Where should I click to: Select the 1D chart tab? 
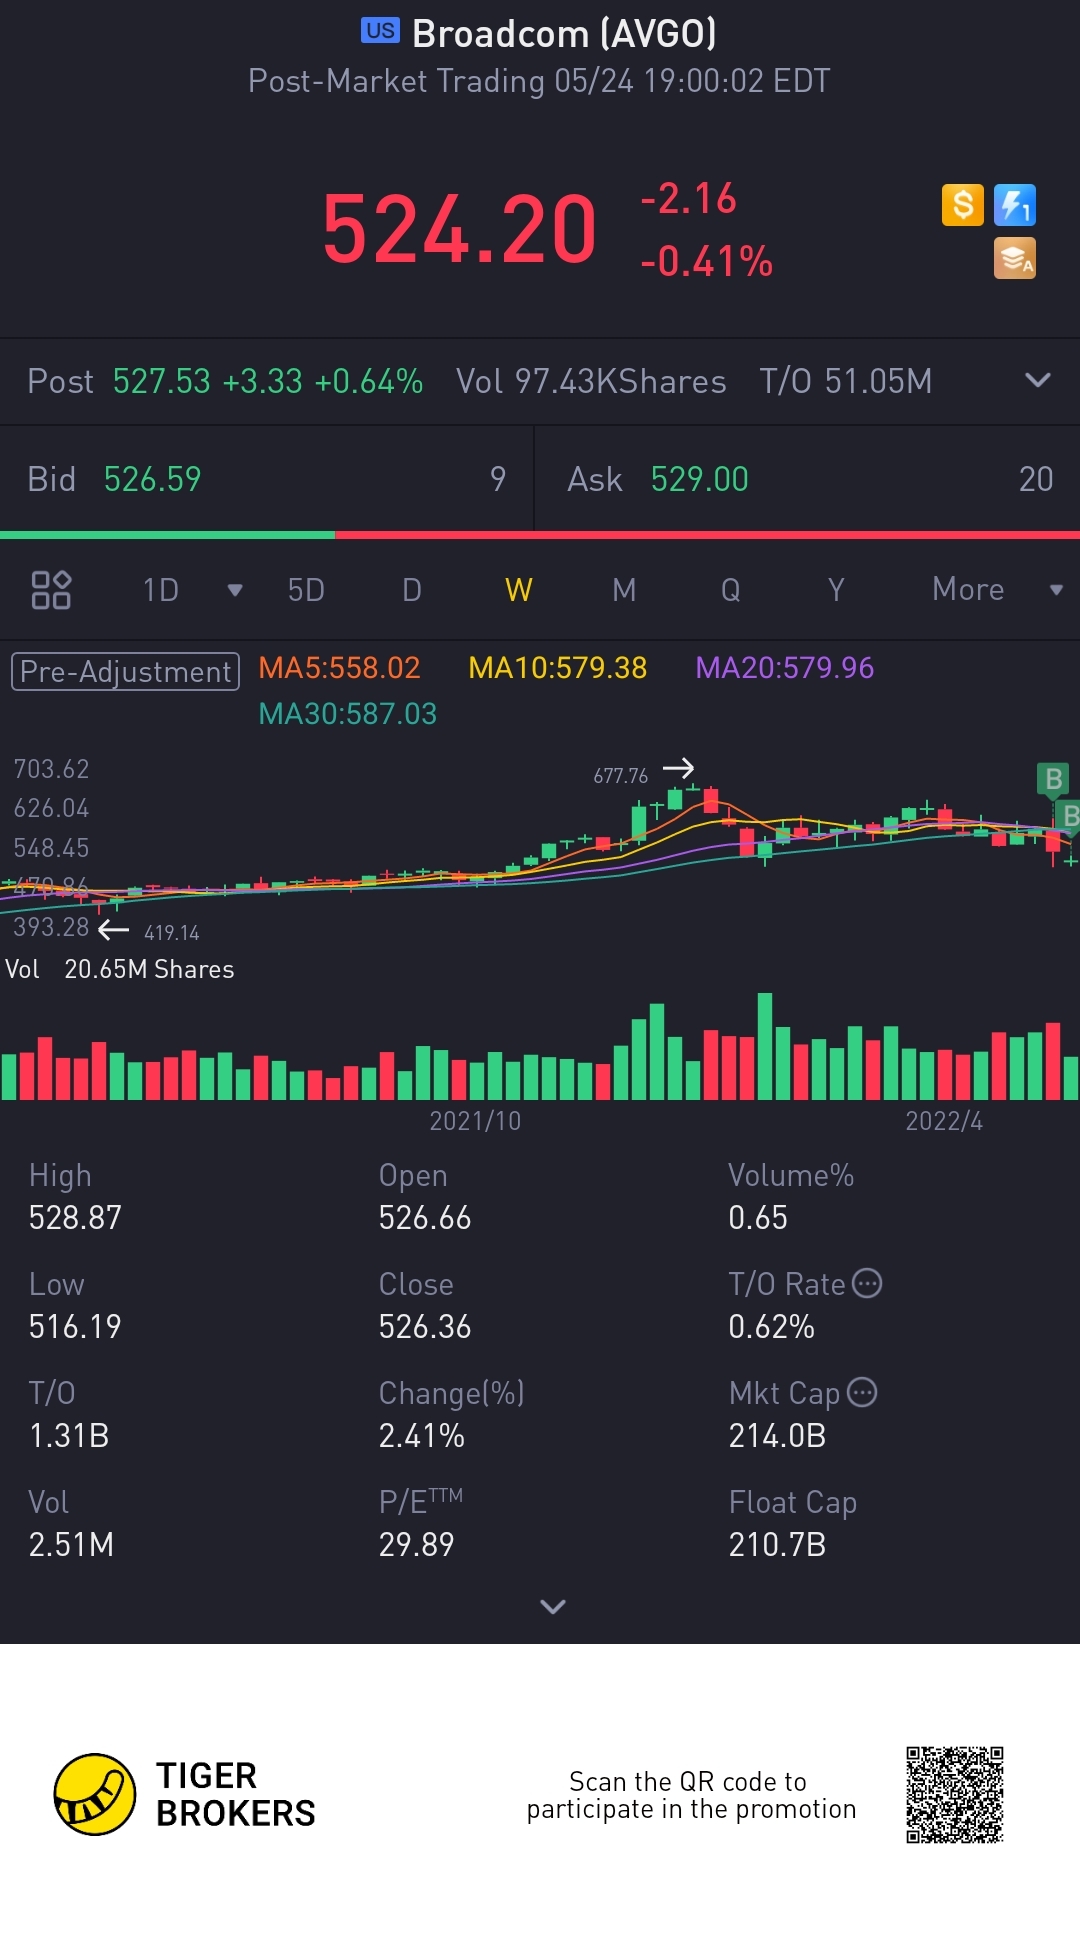161,590
